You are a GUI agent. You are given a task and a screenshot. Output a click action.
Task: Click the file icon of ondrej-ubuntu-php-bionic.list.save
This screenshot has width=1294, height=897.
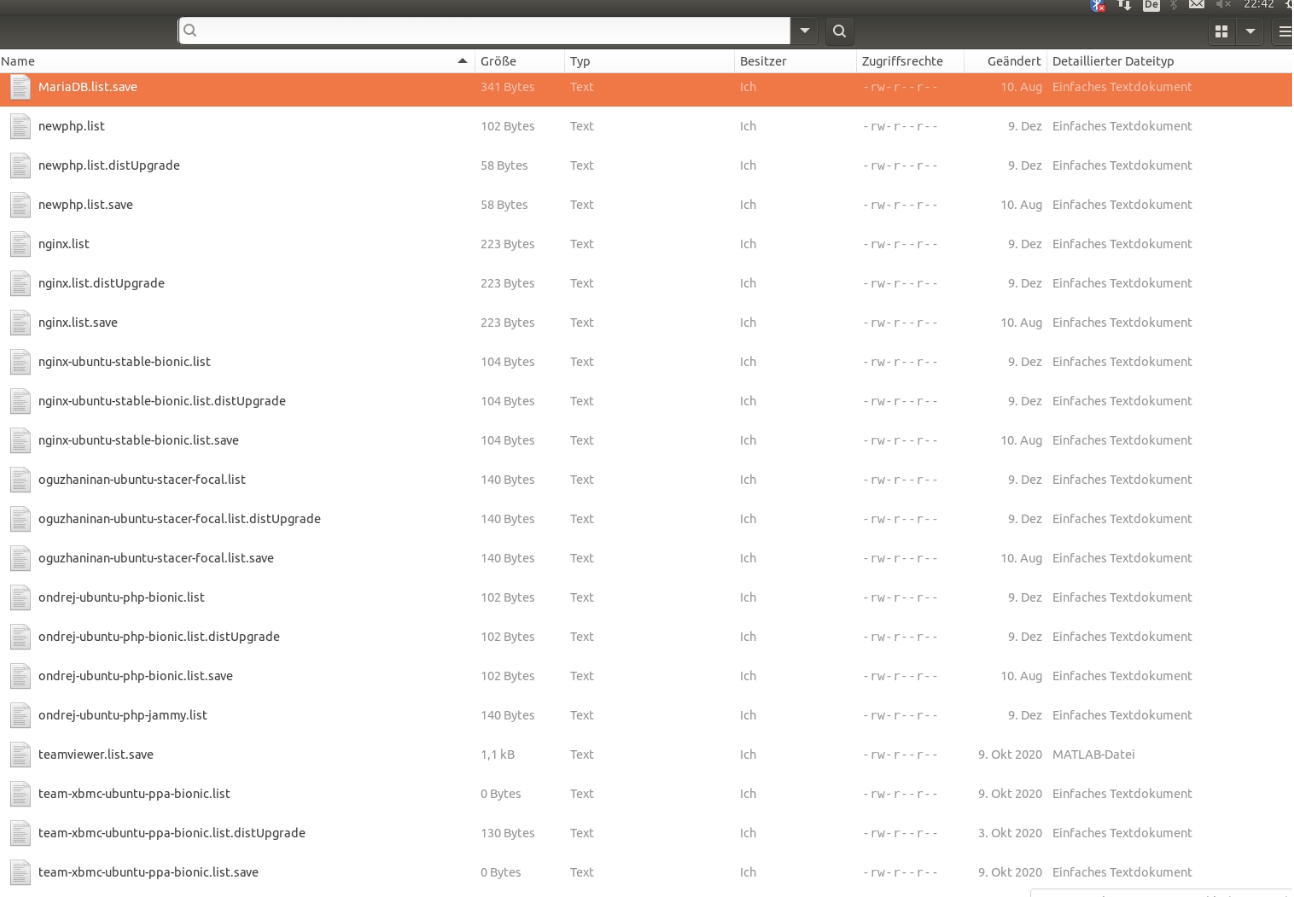[20, 676]
